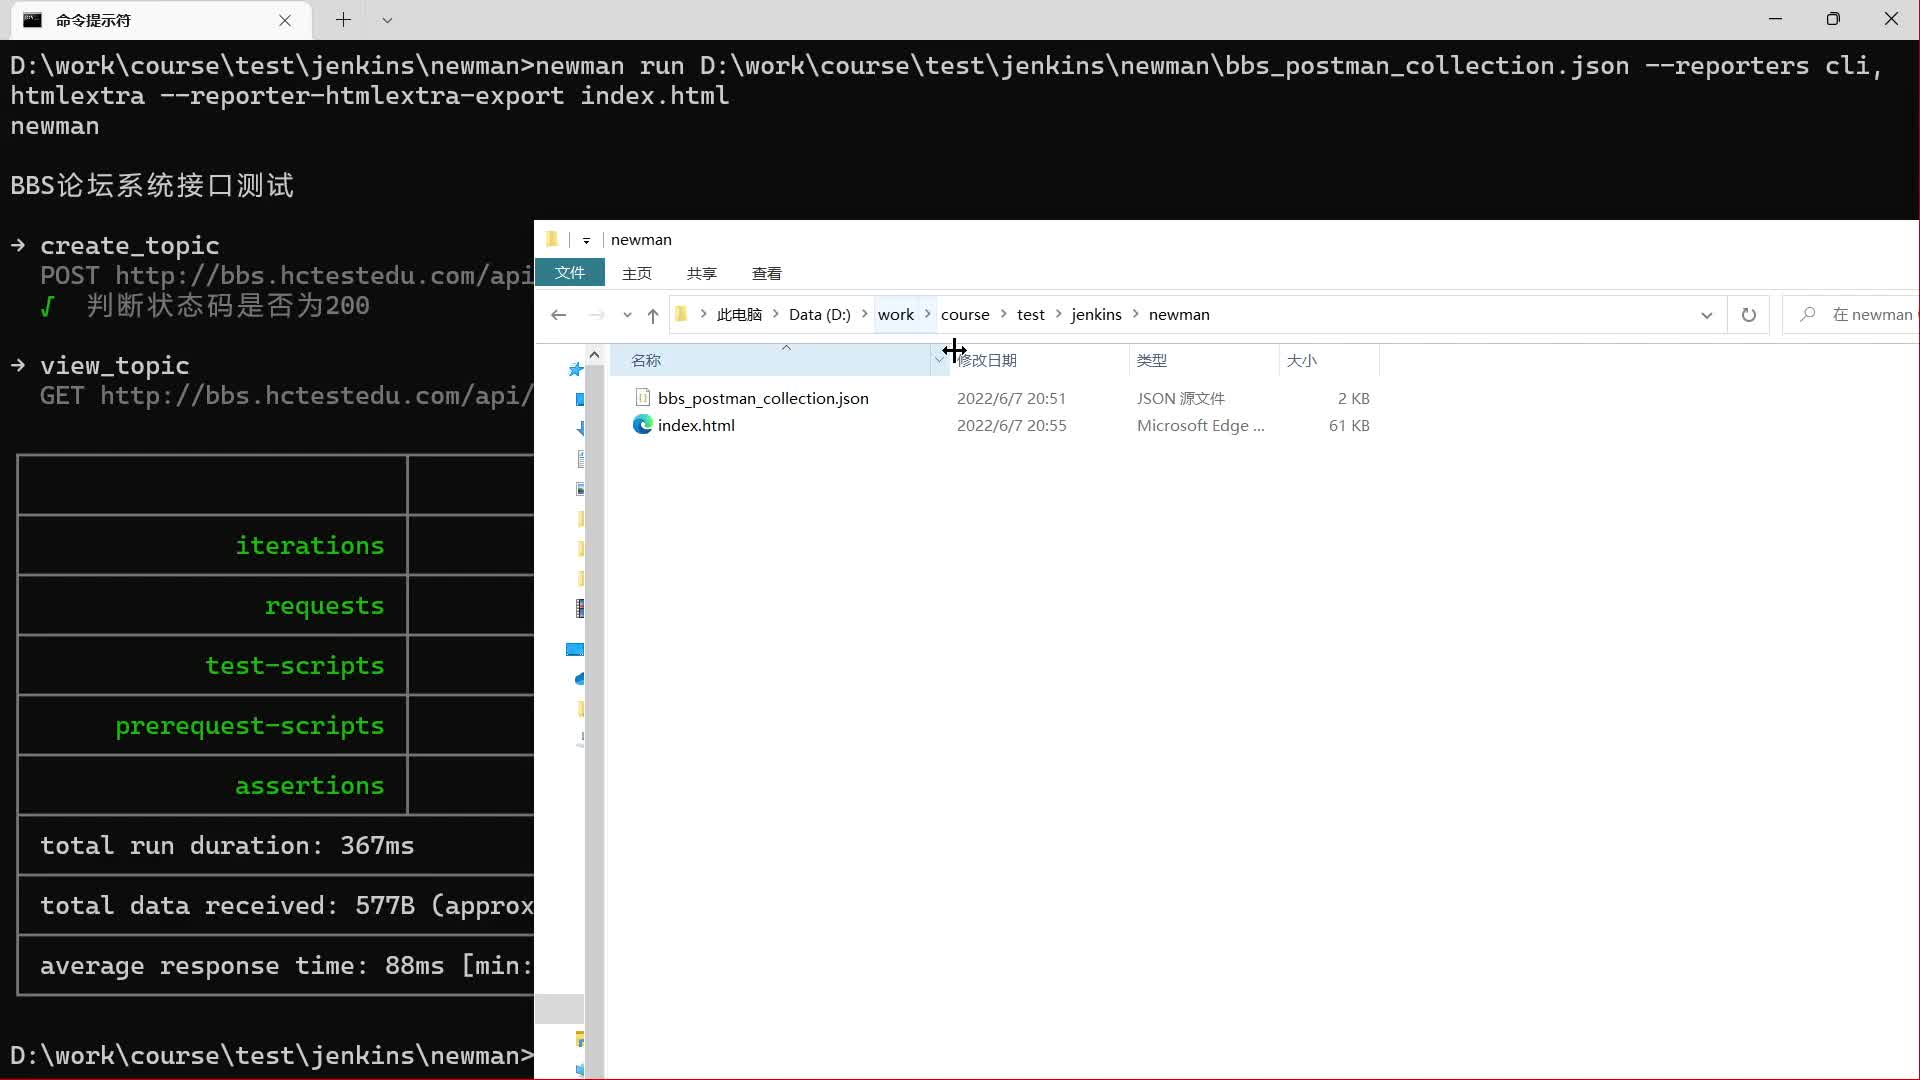The image size is (1920, 1080).
Task: Click the 修改日期 column sort header
Action: tap(988, 359)
